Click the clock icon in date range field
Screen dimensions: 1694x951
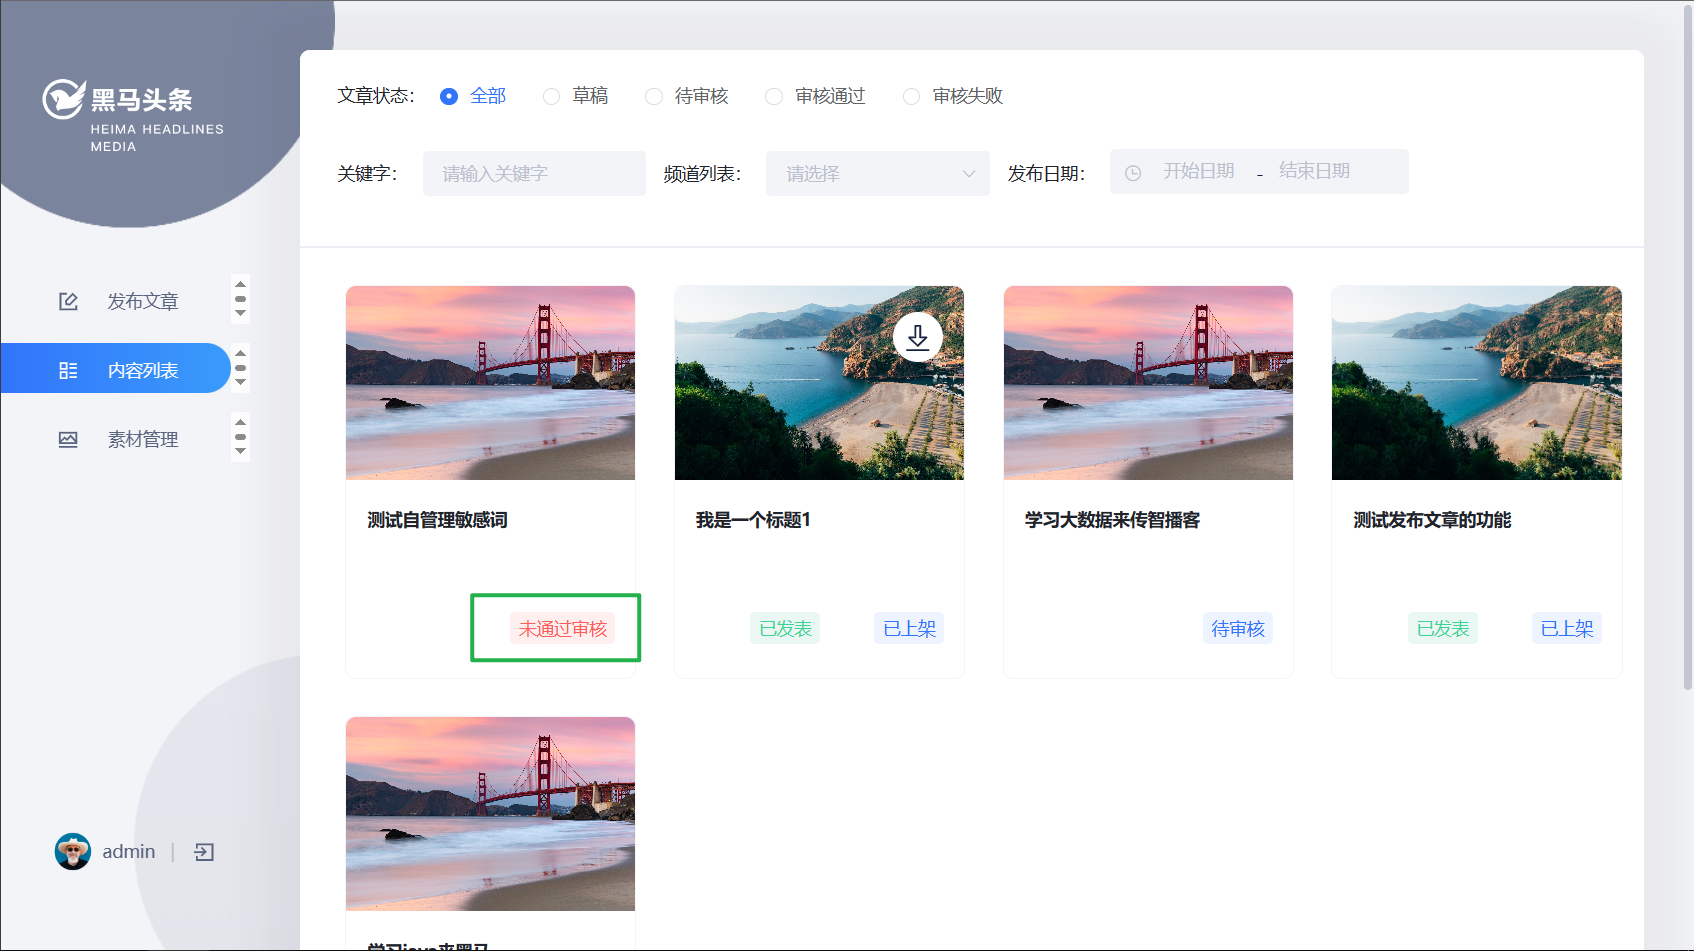(1133, 173)
